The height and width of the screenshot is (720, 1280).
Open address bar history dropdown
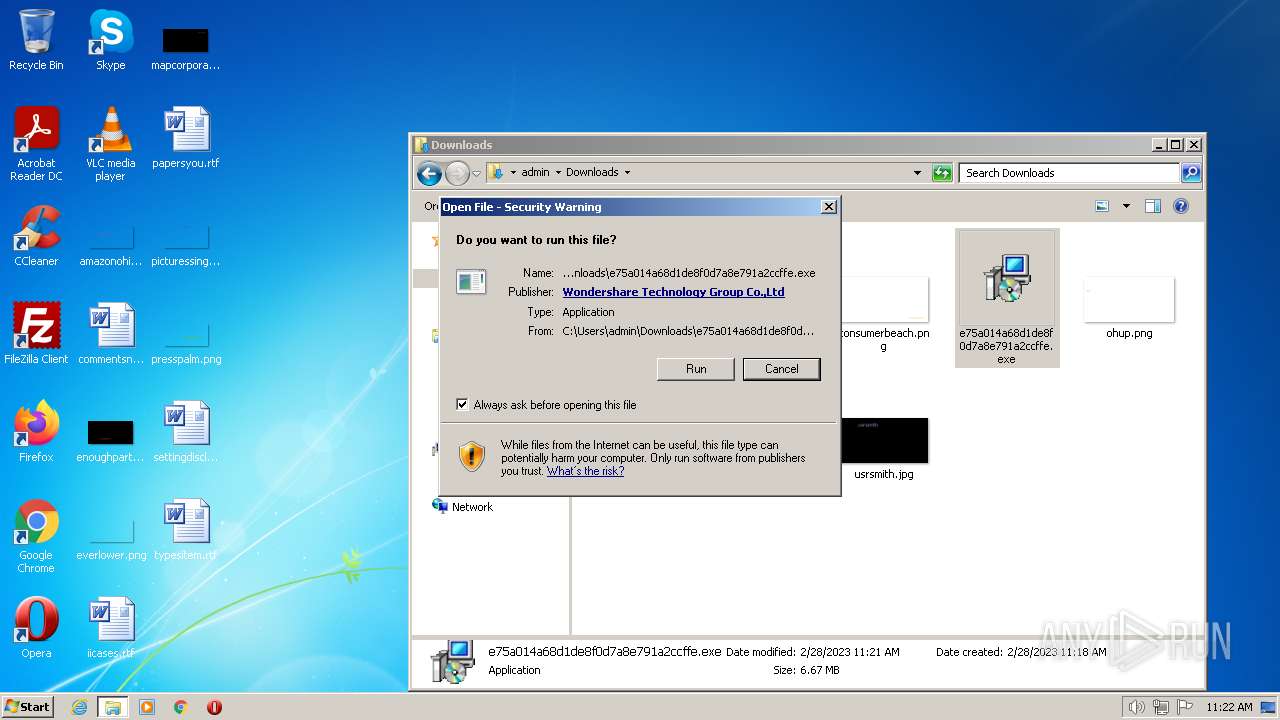click(x=917, y=173)
